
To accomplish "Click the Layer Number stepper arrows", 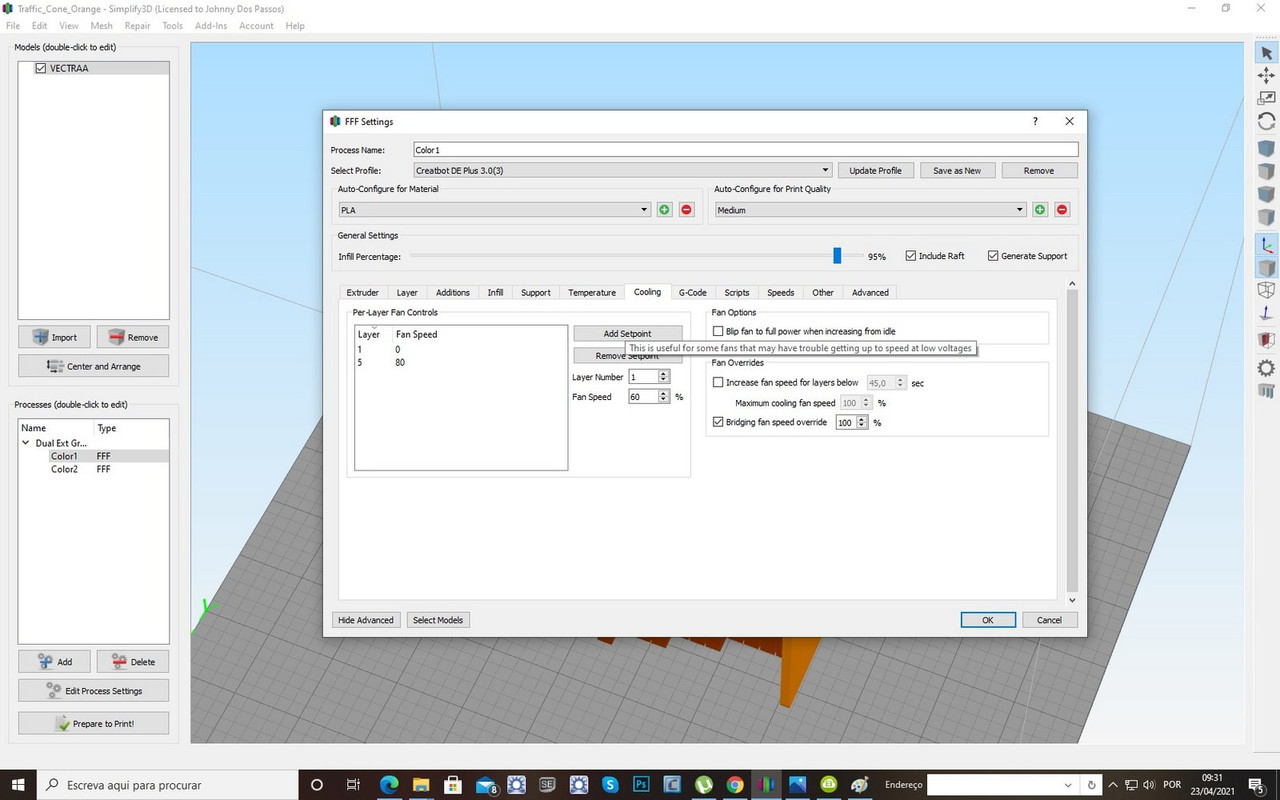I will tap(664, 377).
